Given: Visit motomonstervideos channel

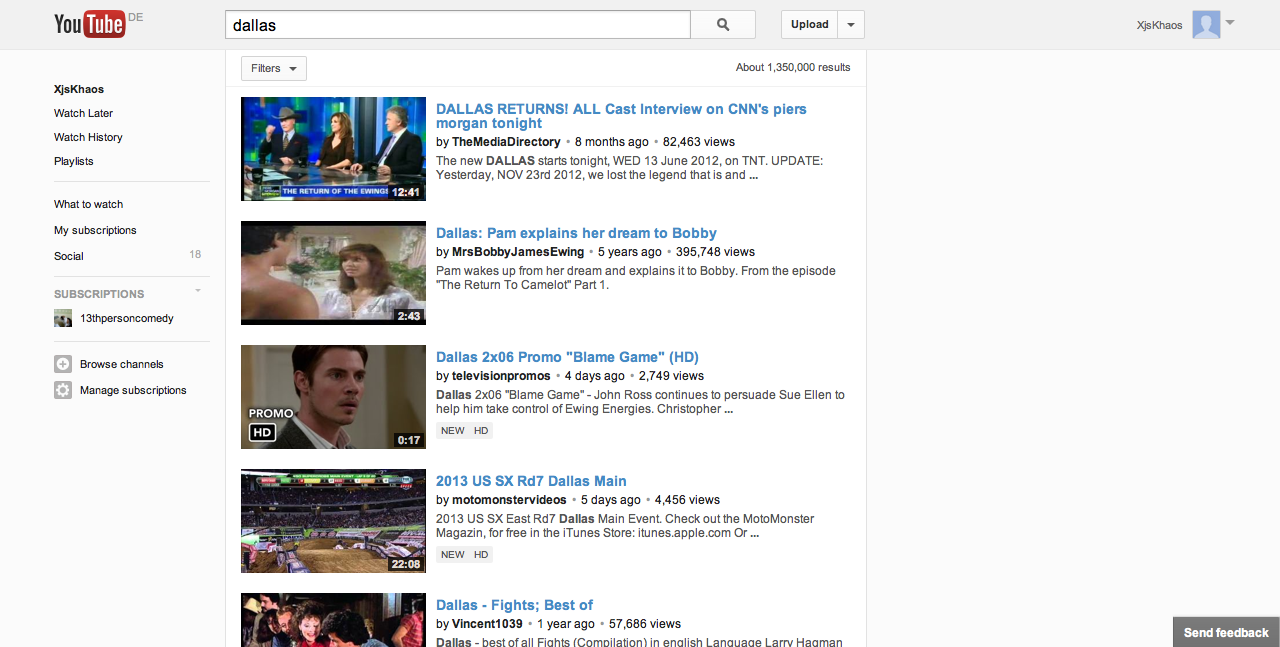Looking at the screenshot, I should (509, 500).
